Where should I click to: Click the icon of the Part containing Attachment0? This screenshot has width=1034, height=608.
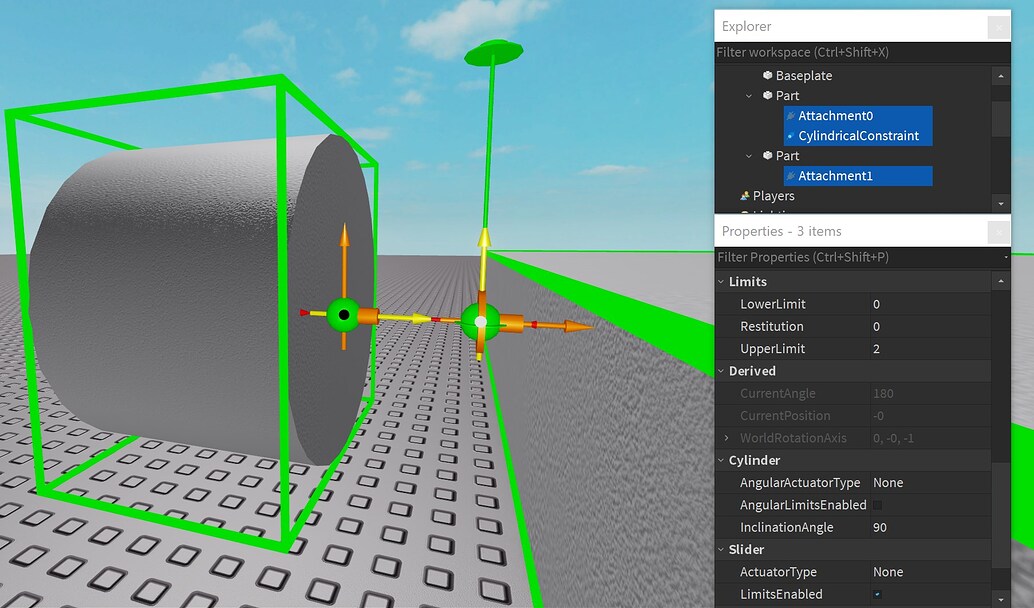[x=767, y=96]
